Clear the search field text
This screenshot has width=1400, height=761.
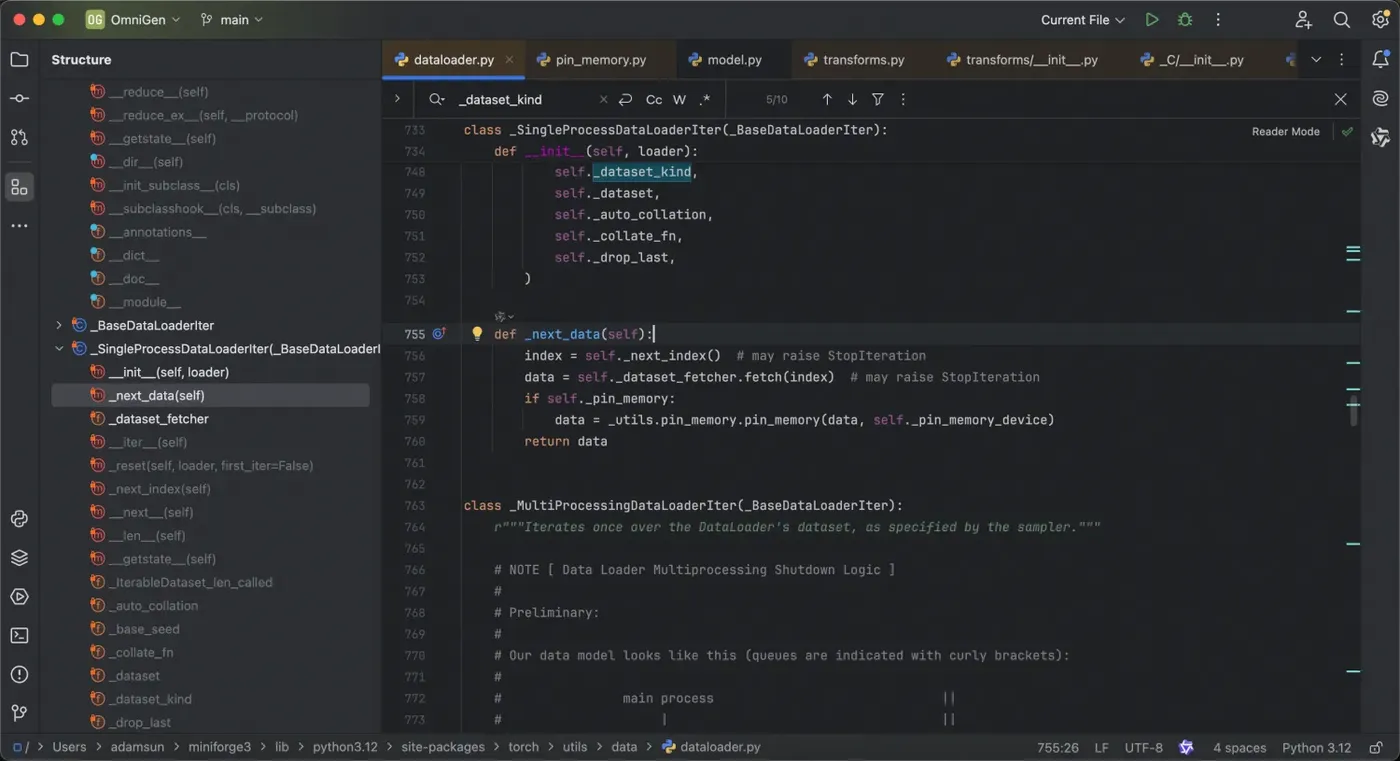[x=603, y=100]
